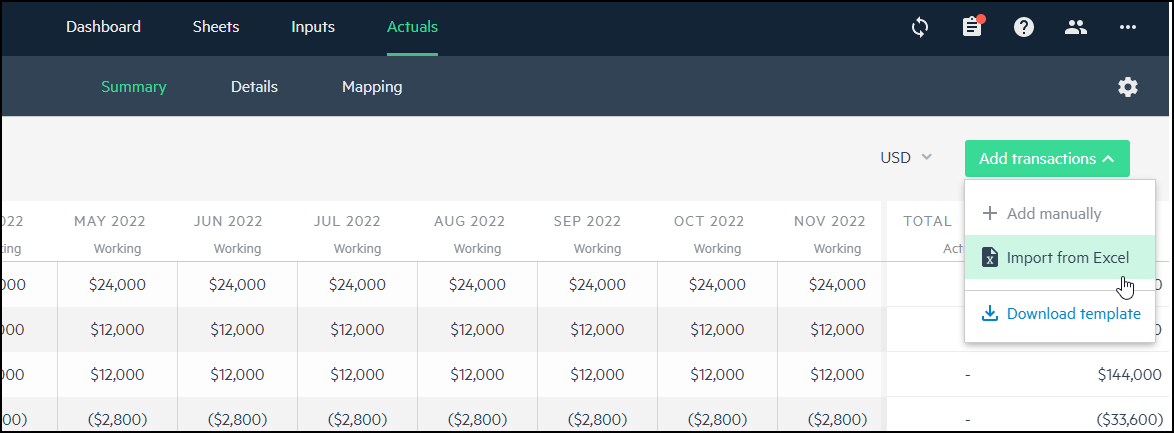Open the help question mark icon
The height and width of the screenshot is (433, 1174).
(1024, 28)
